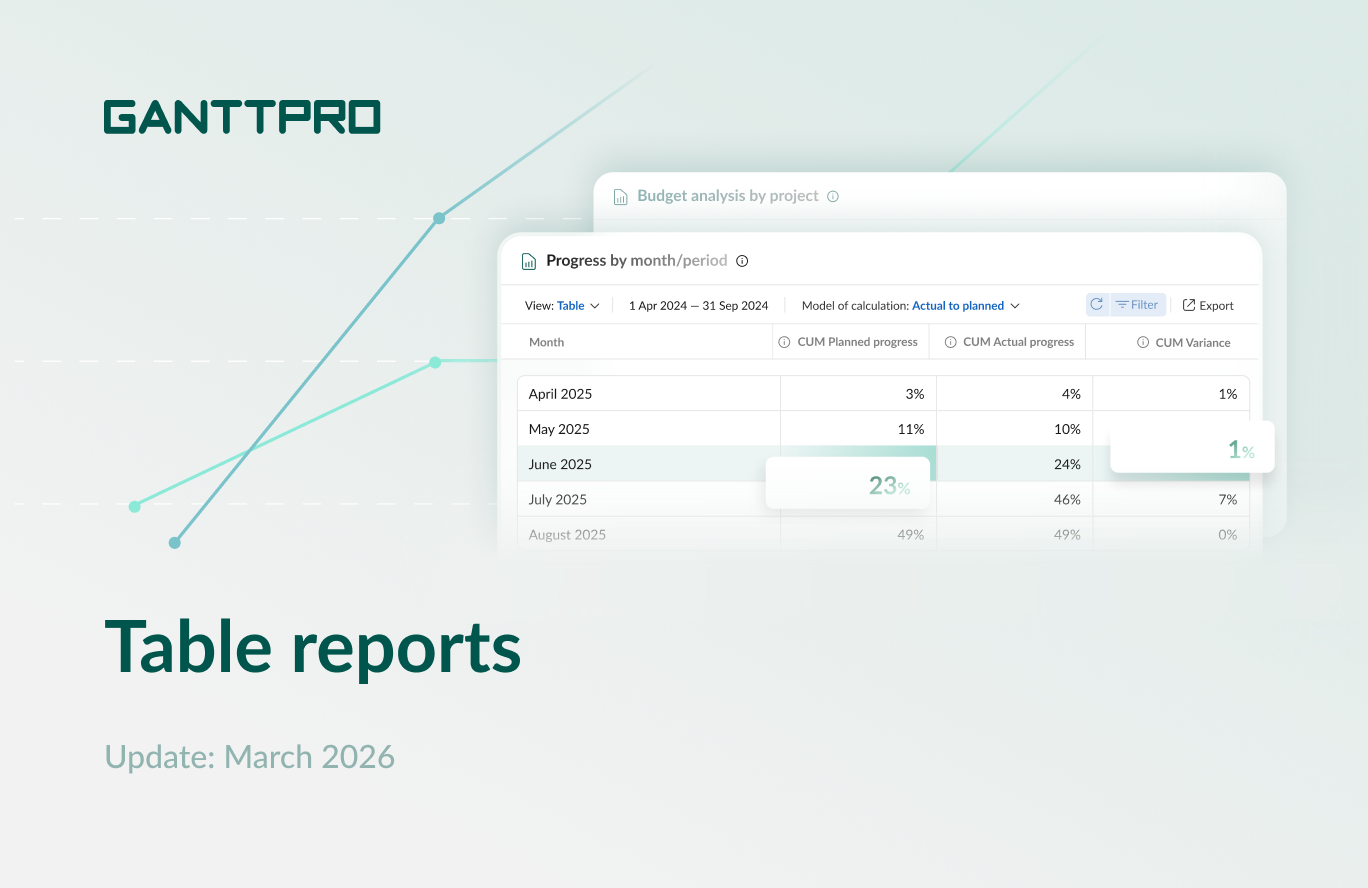Image resolution: width=1368 pixels, height=888 pixels.
Task: Click the 23% progress tooltip over June 2025
Action: point(848,483)
